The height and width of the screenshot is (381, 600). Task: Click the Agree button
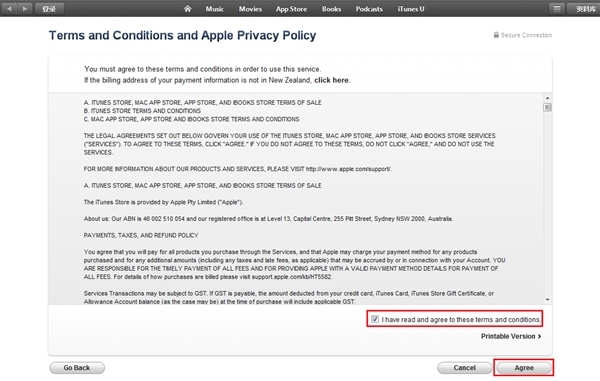click(x=523, y=368)
